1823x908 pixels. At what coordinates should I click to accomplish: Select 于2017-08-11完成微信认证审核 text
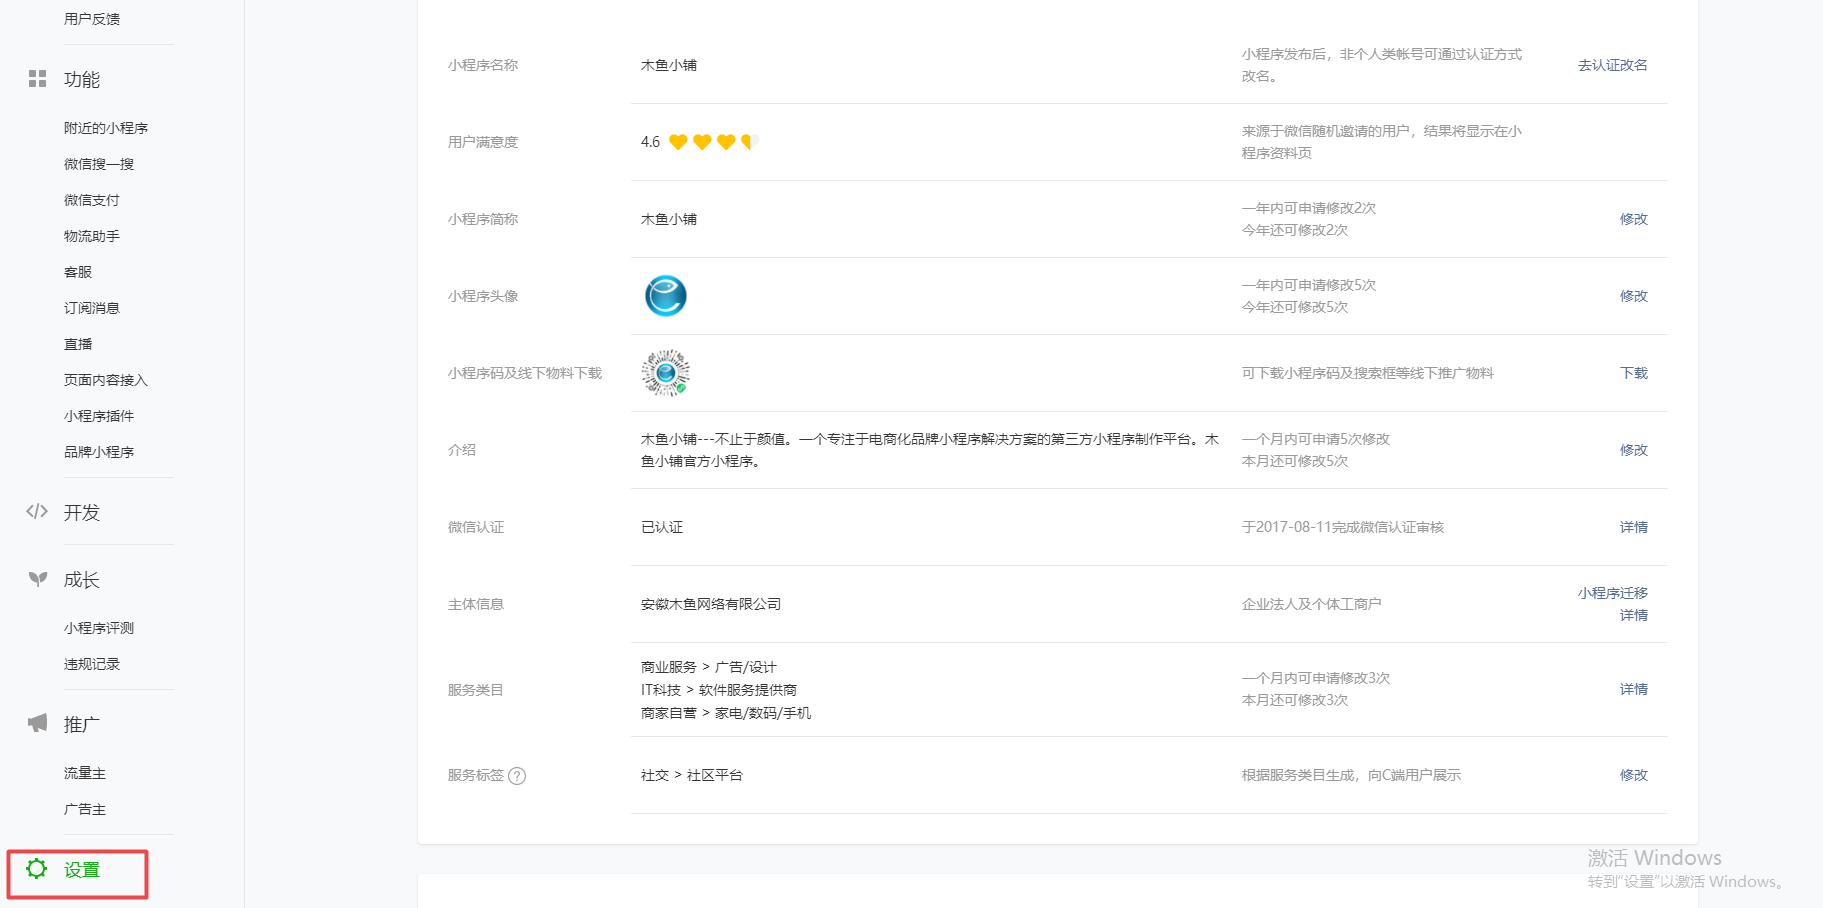click(x=1343, y=527)
